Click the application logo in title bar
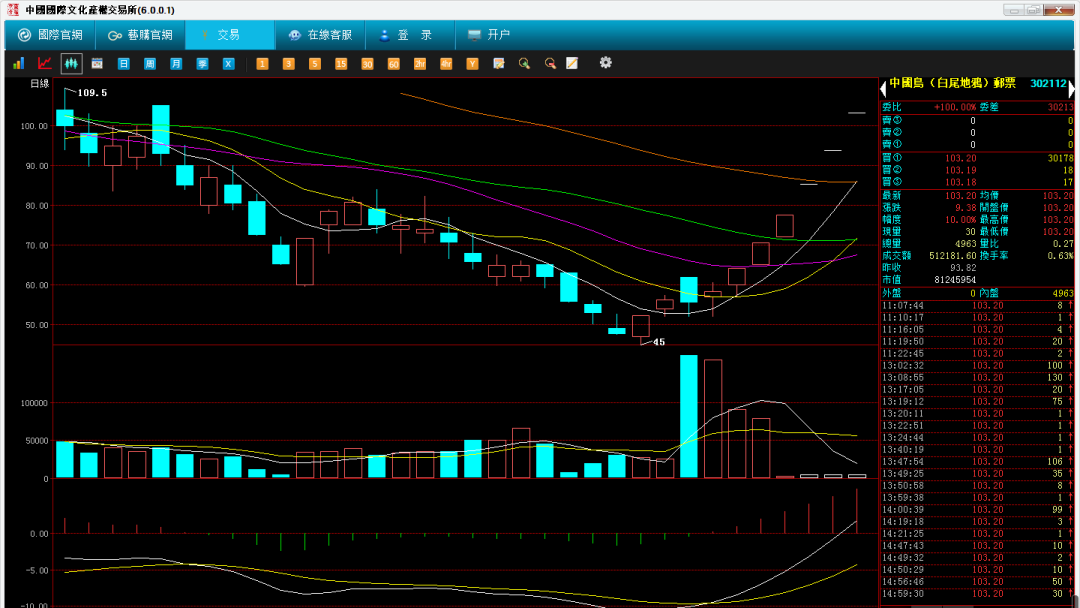1080x608 pixels. pyautogui.click(x=12, y=10)
